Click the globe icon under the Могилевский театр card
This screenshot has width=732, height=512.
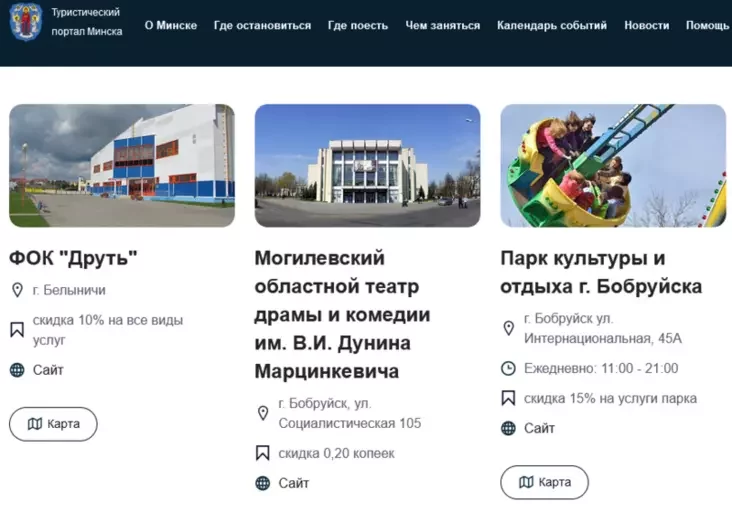263,483
